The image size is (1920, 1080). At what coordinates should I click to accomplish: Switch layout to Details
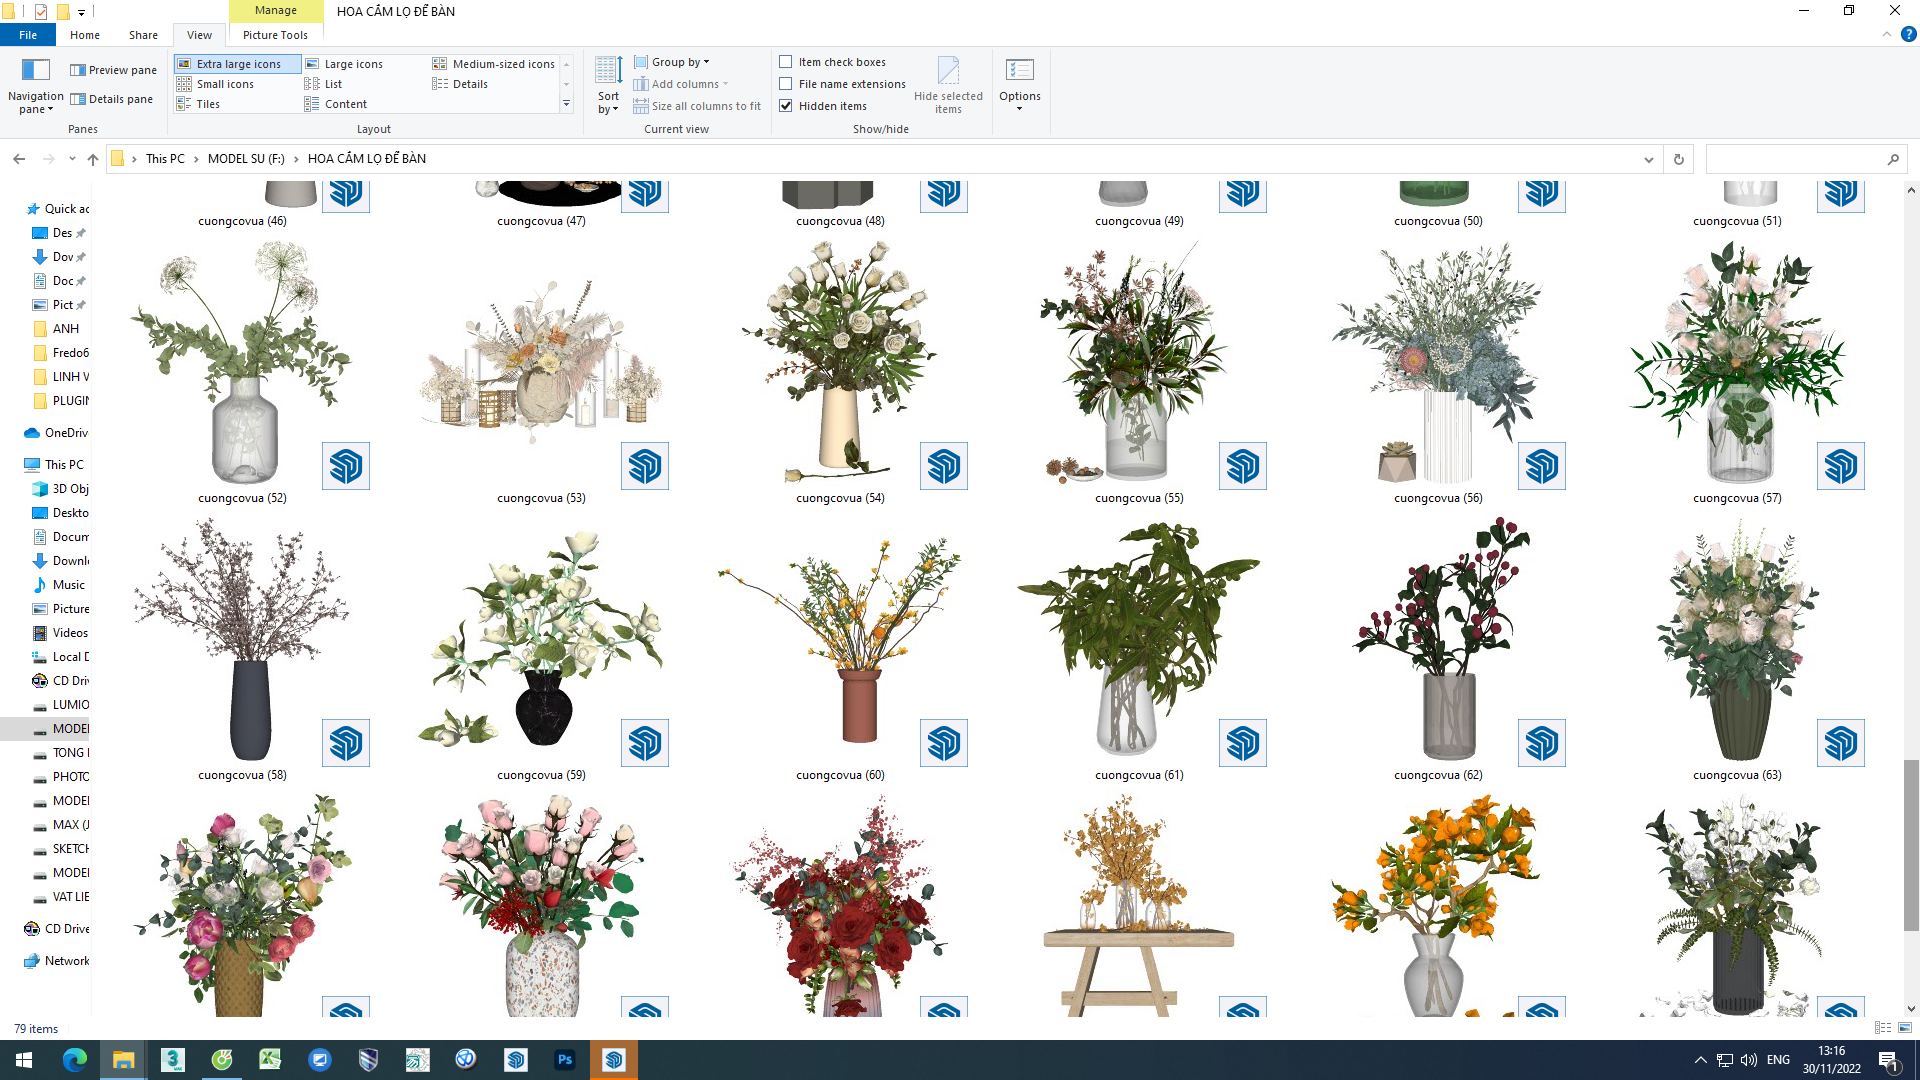[469, 84]
